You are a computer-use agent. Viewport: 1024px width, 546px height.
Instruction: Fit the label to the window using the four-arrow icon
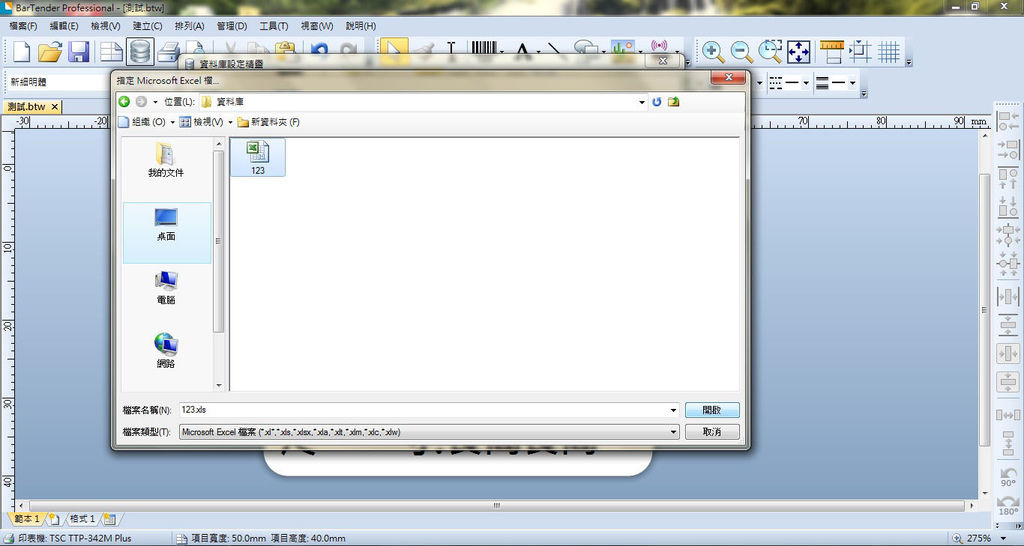coord(799,52)
